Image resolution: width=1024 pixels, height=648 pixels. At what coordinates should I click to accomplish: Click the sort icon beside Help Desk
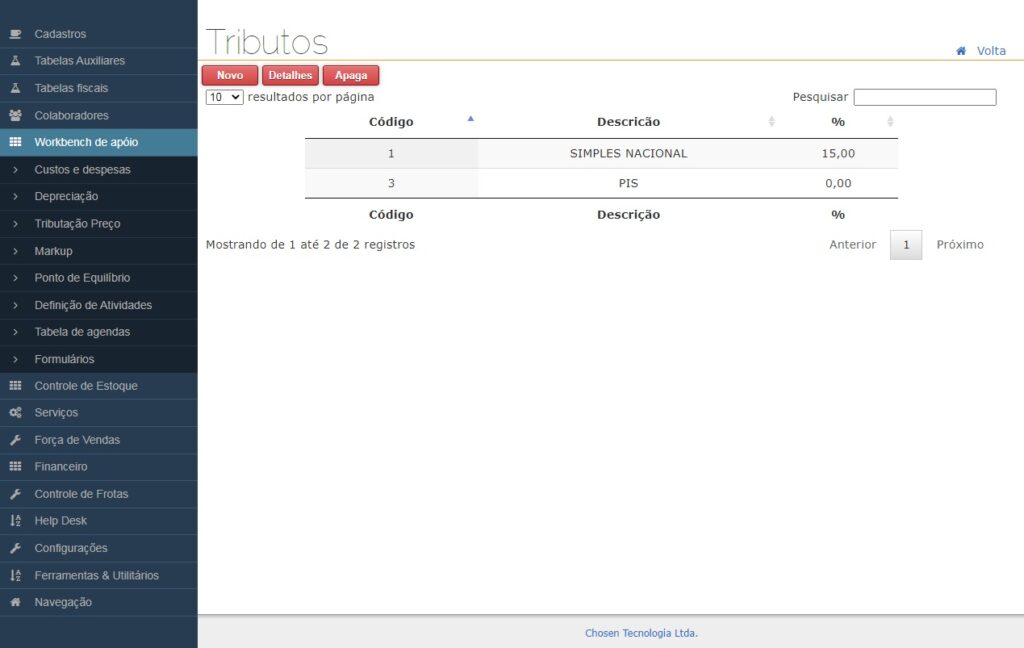pos(15,521)
